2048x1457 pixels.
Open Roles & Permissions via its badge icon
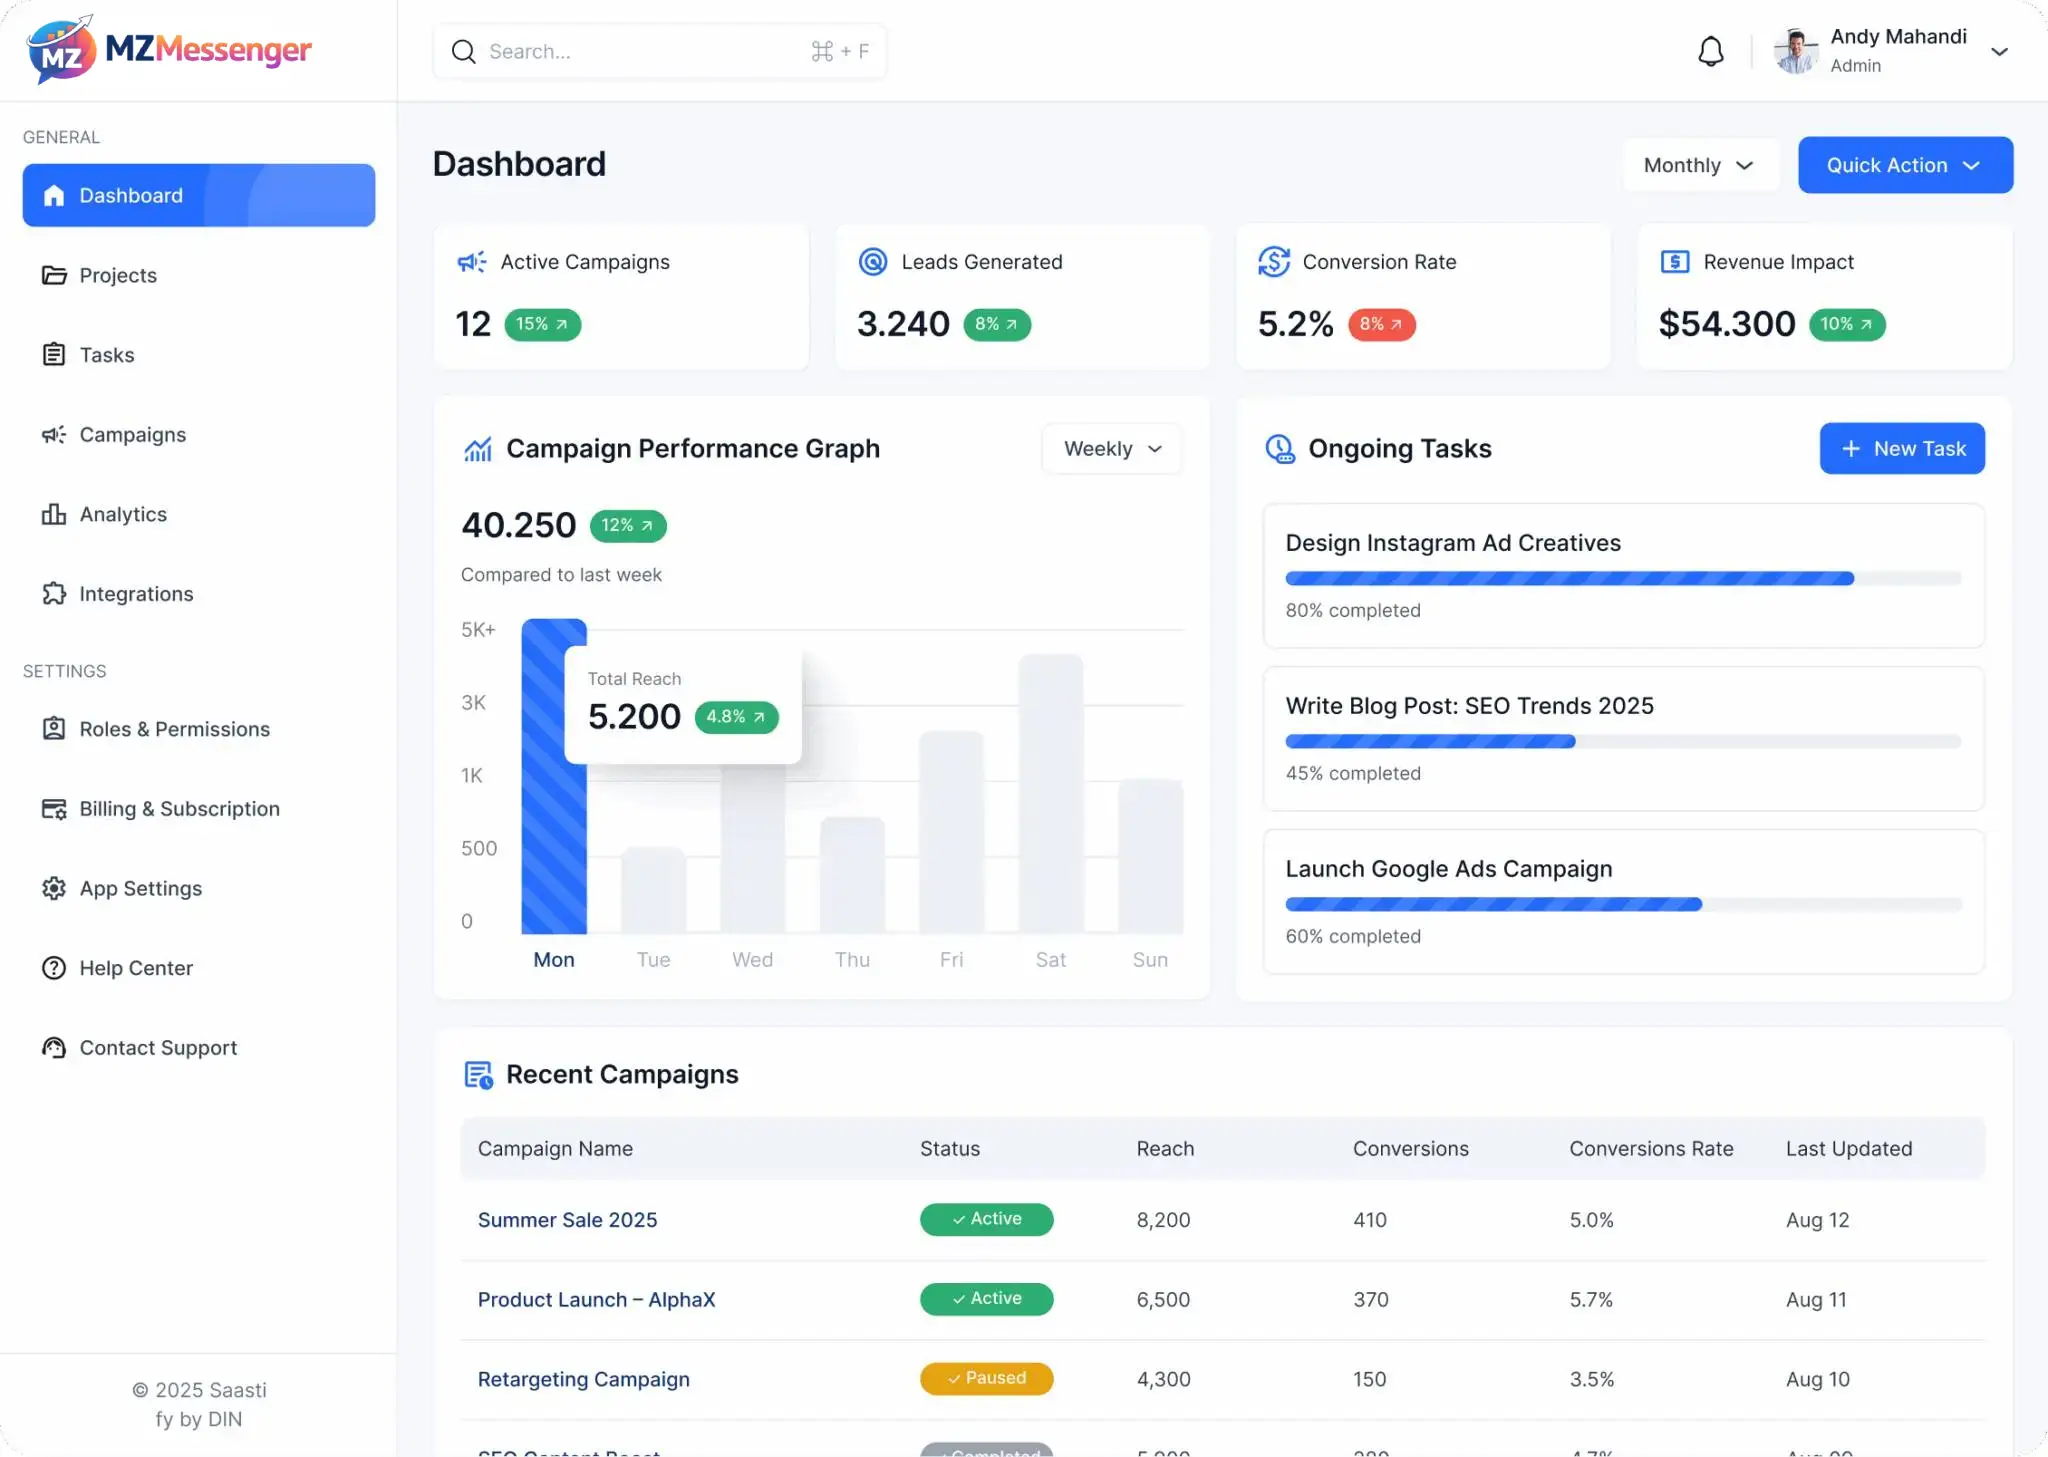pos(56,728)
